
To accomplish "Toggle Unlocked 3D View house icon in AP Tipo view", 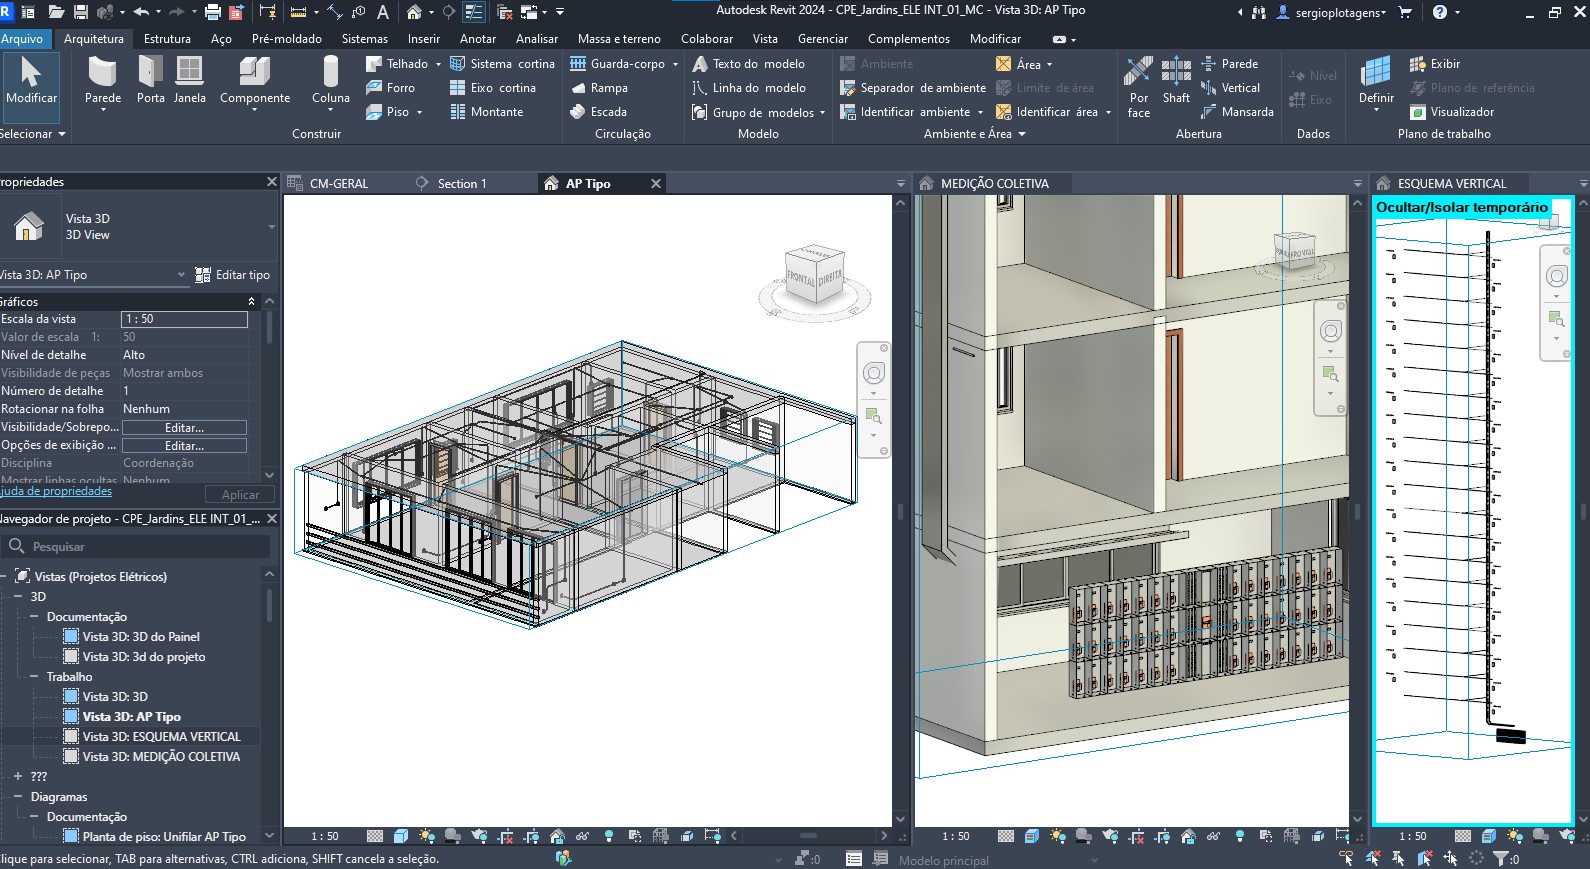I will 557,836.
